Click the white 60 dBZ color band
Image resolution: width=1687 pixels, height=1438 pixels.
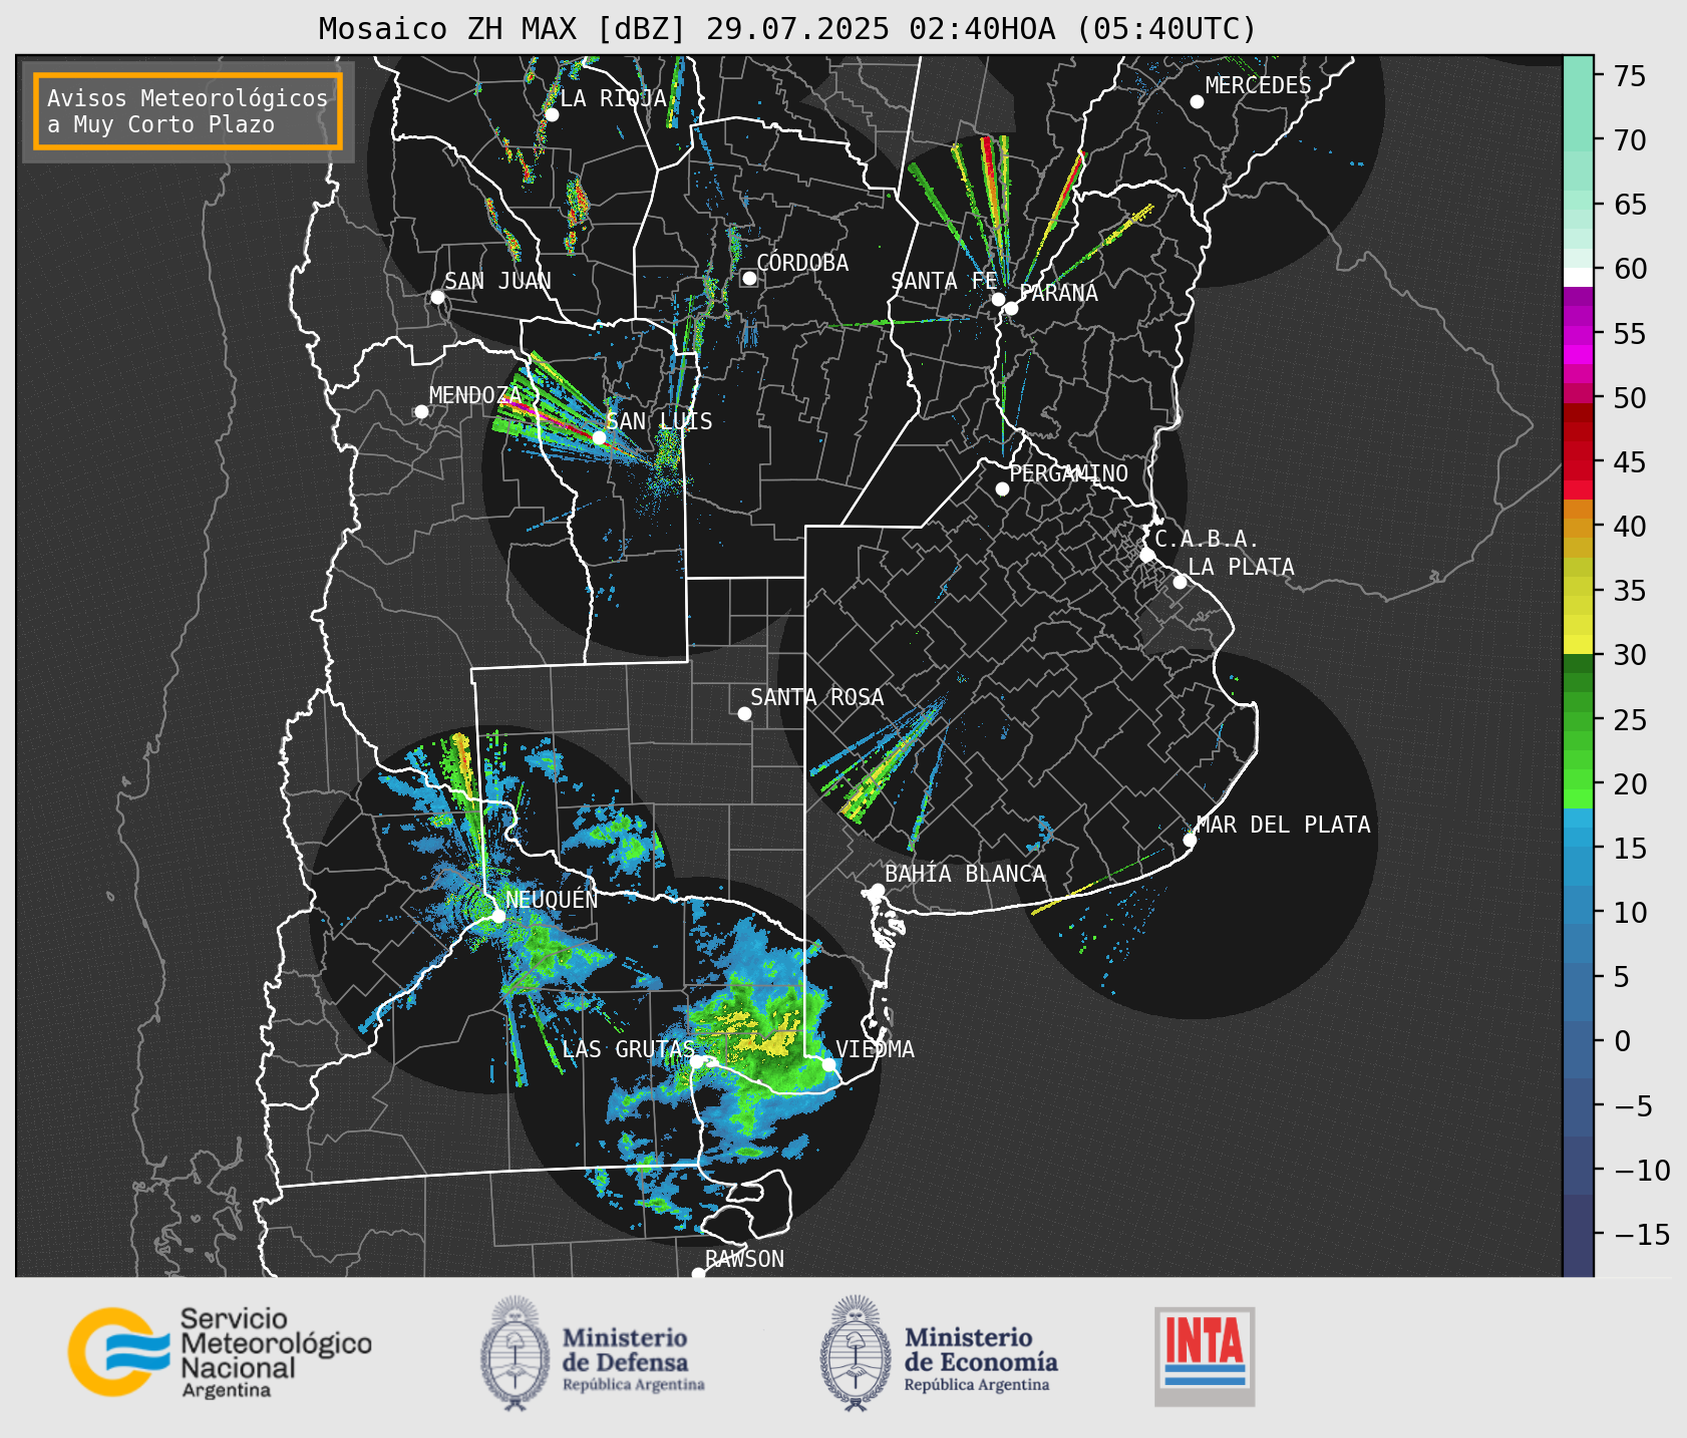point(1578,277)
